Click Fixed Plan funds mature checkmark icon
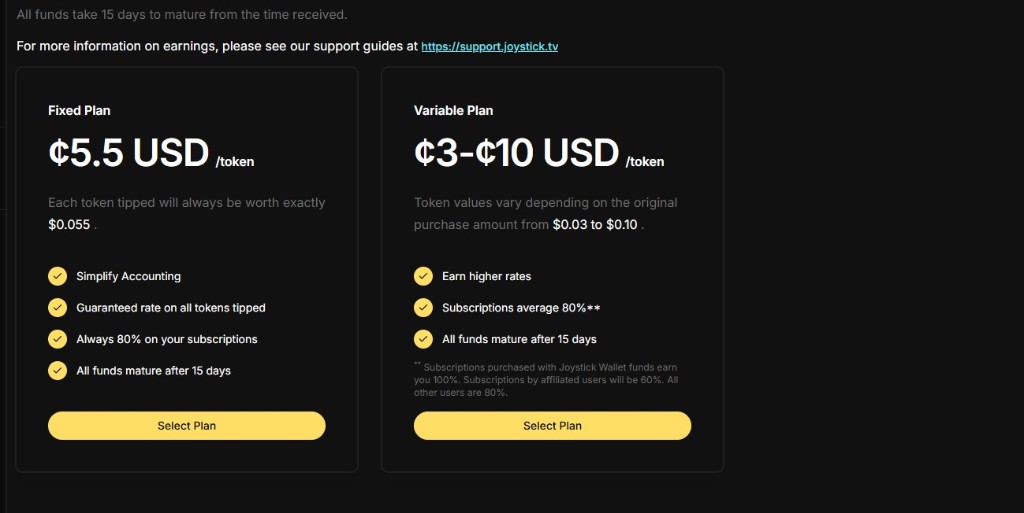 [x=57, y=370]
